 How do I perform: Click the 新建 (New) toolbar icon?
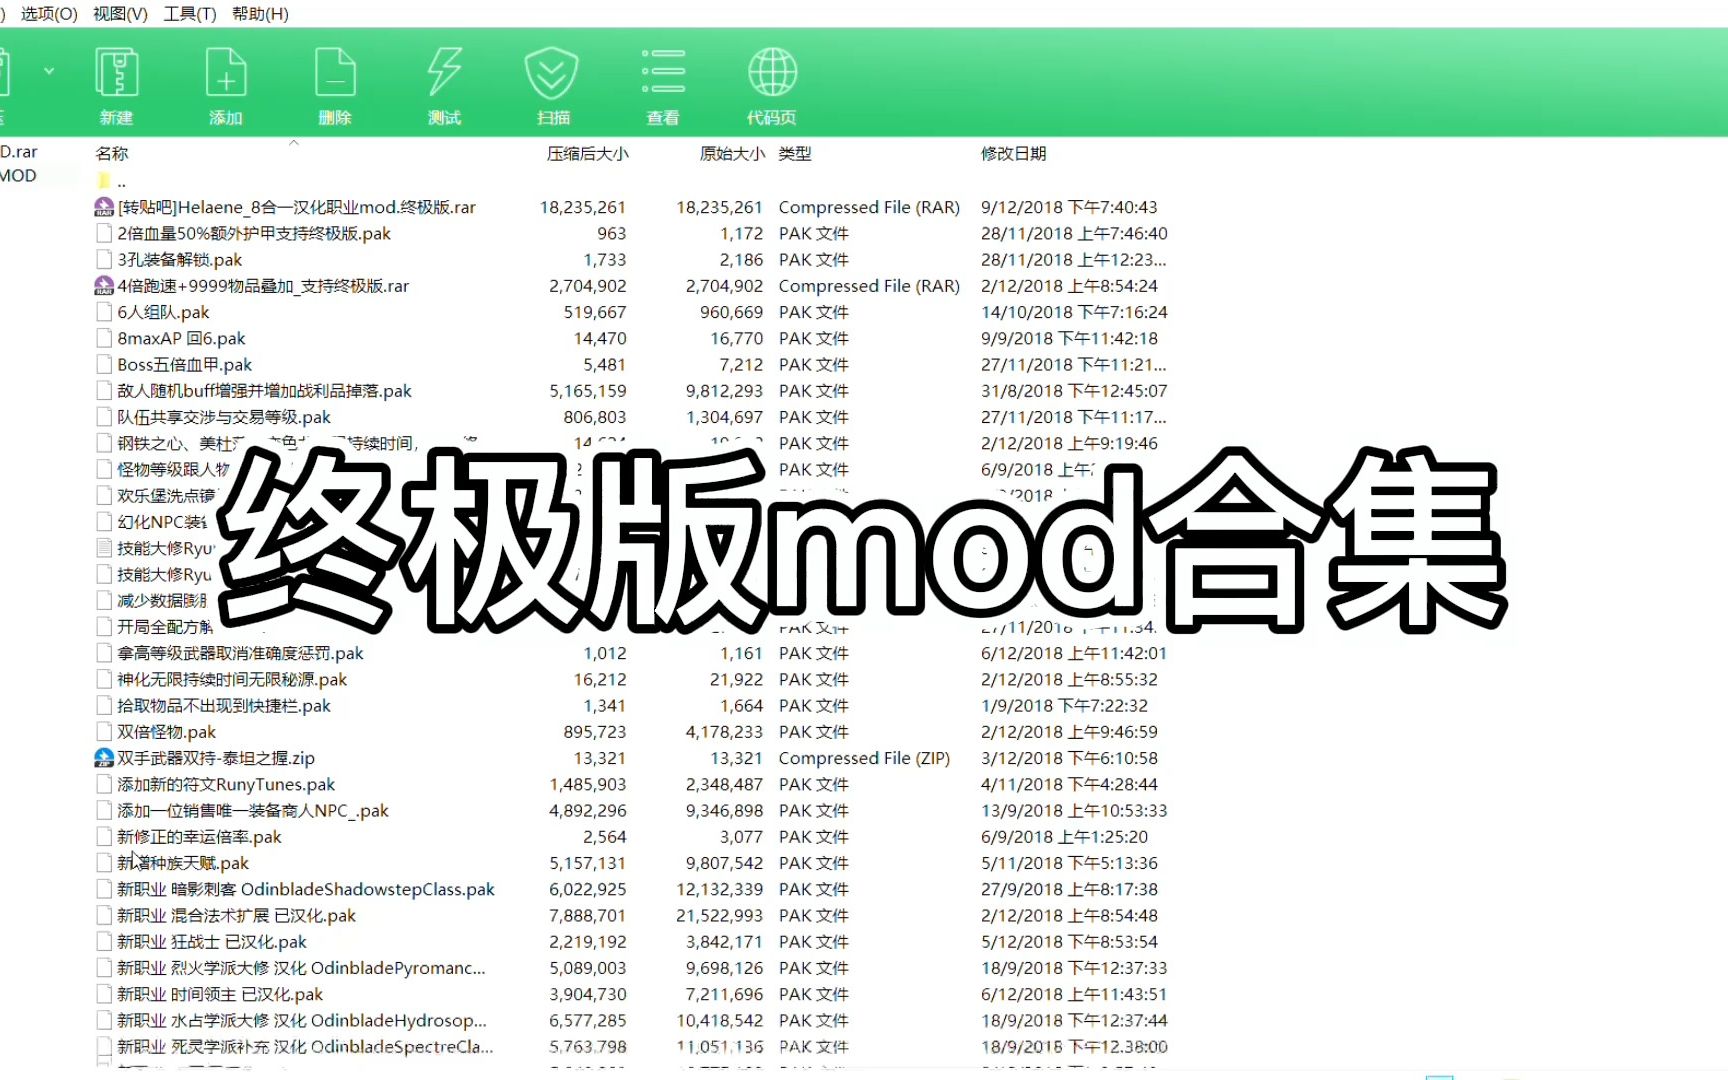[x=117, y=86]
